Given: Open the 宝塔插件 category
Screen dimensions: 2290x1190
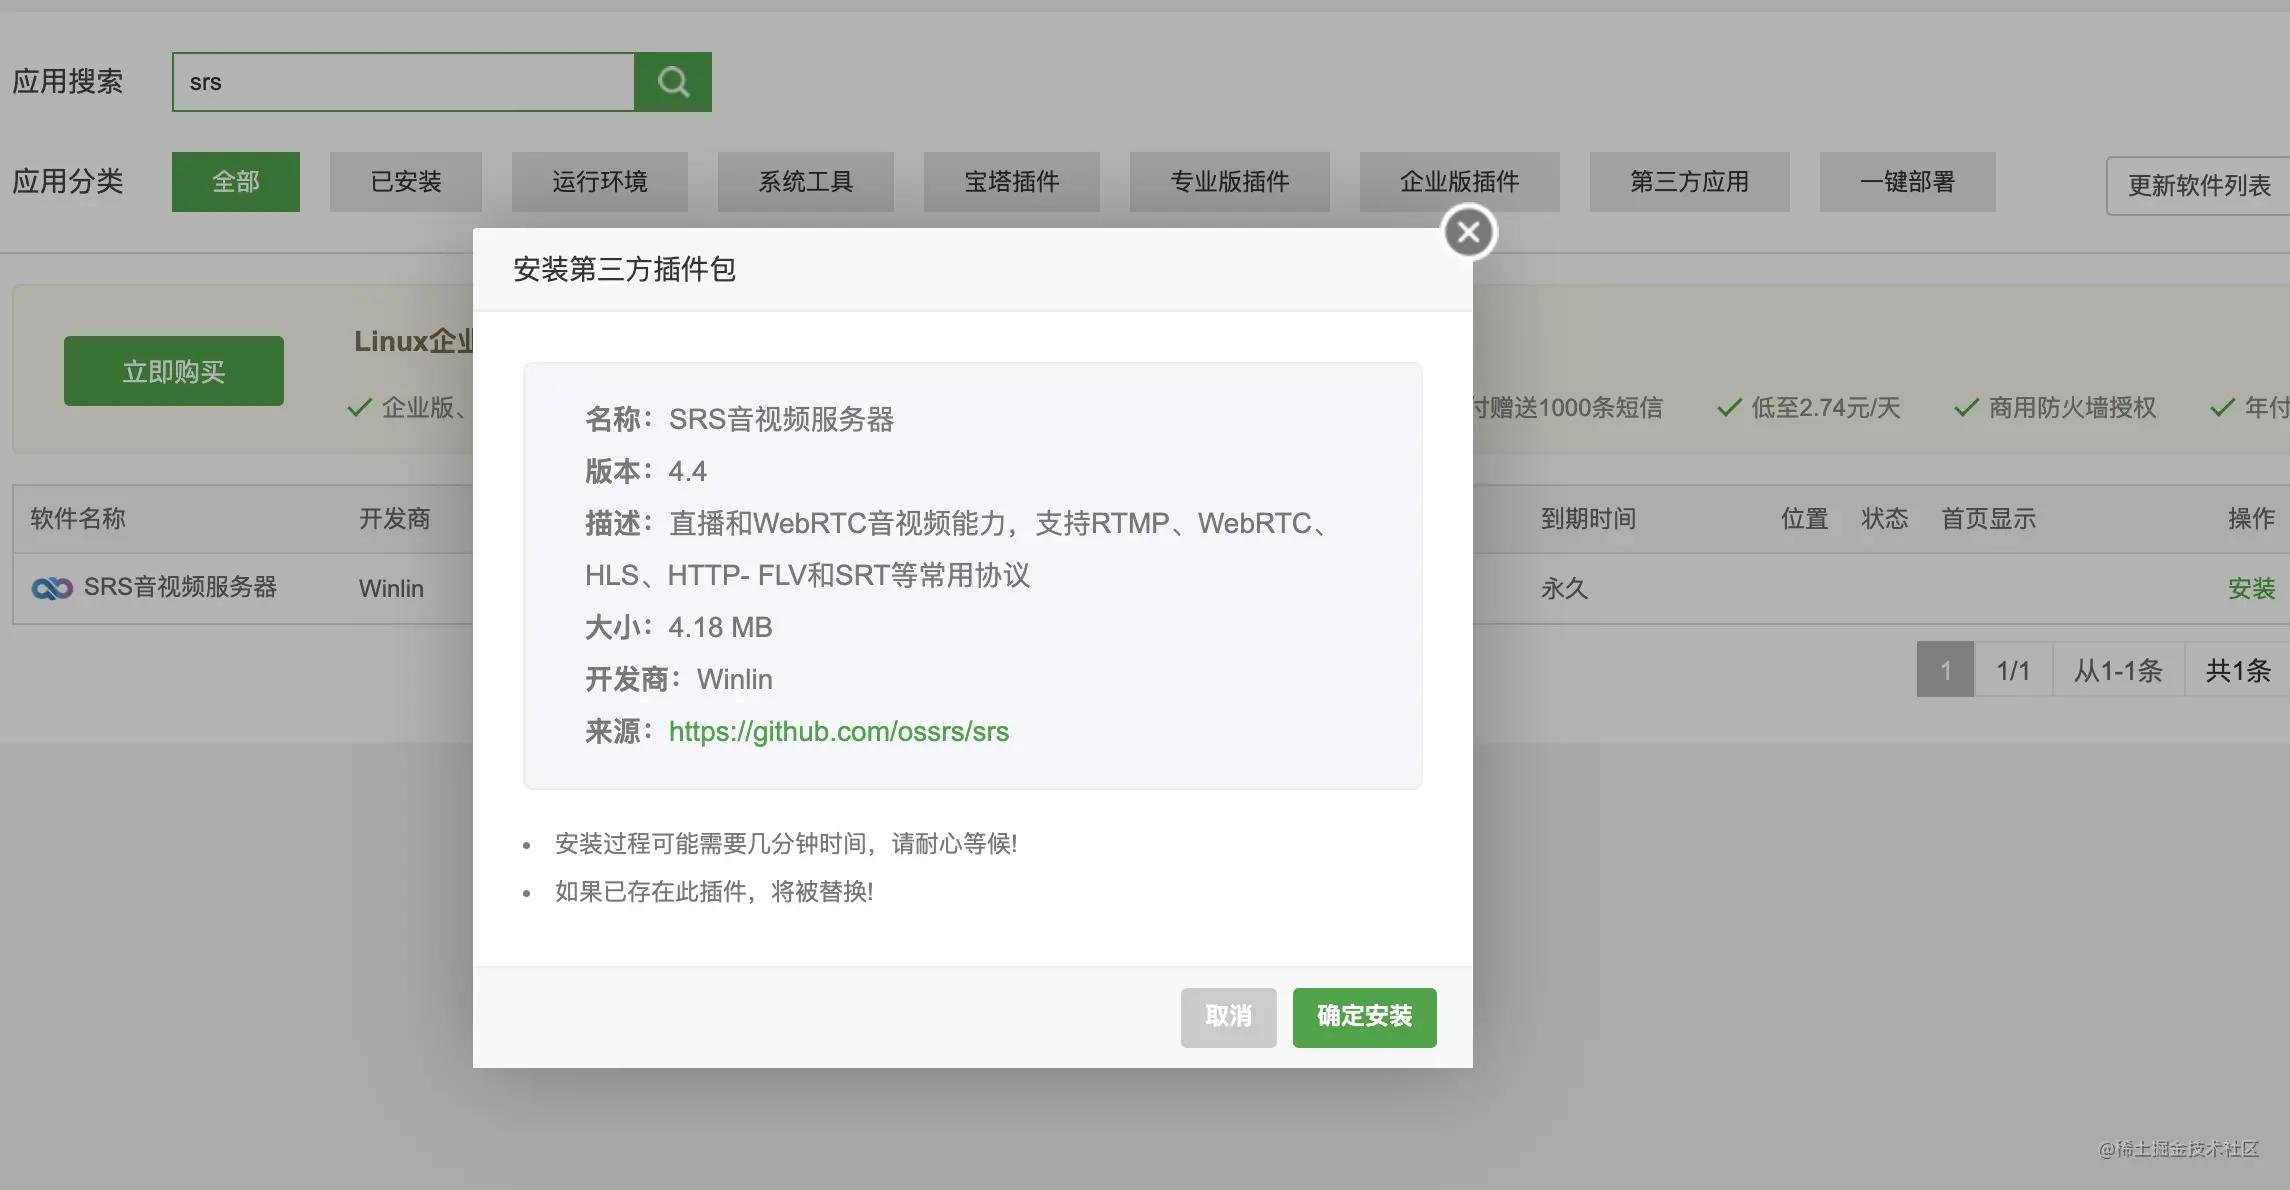Looking at the screenshot, I should point(1011,181).
